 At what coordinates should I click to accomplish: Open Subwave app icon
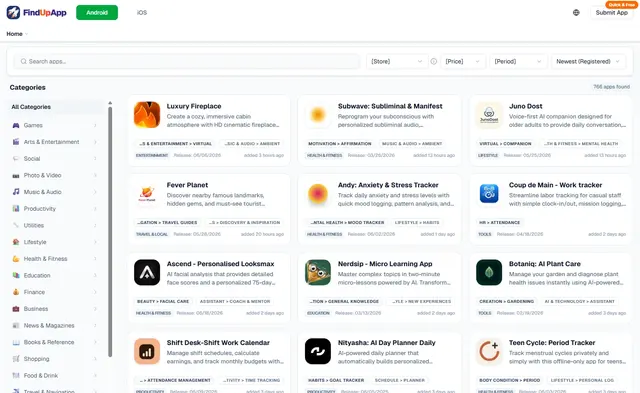[318, 115]
